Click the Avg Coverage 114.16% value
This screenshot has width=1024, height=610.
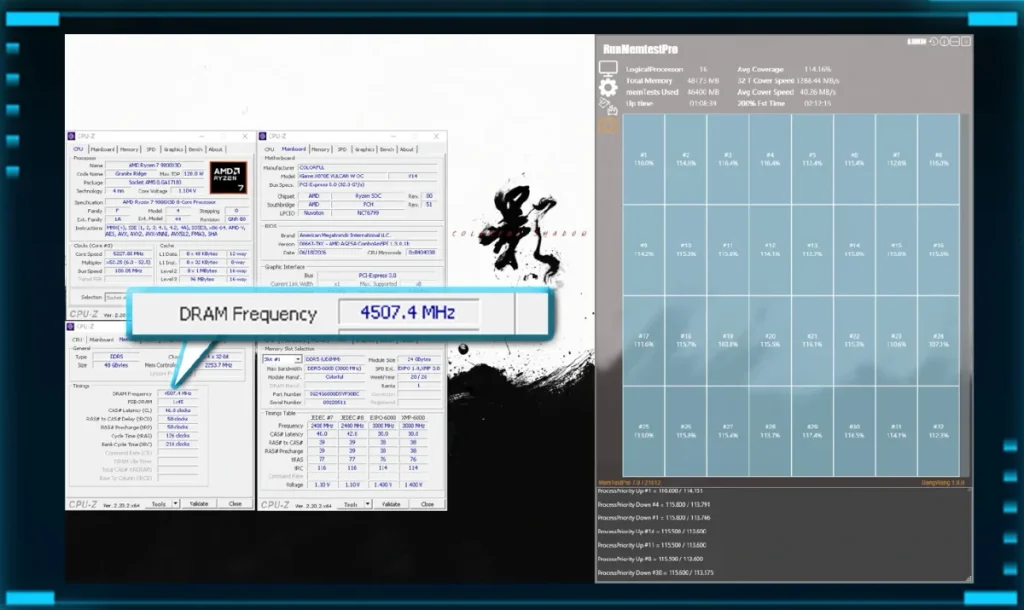(818, 69)
